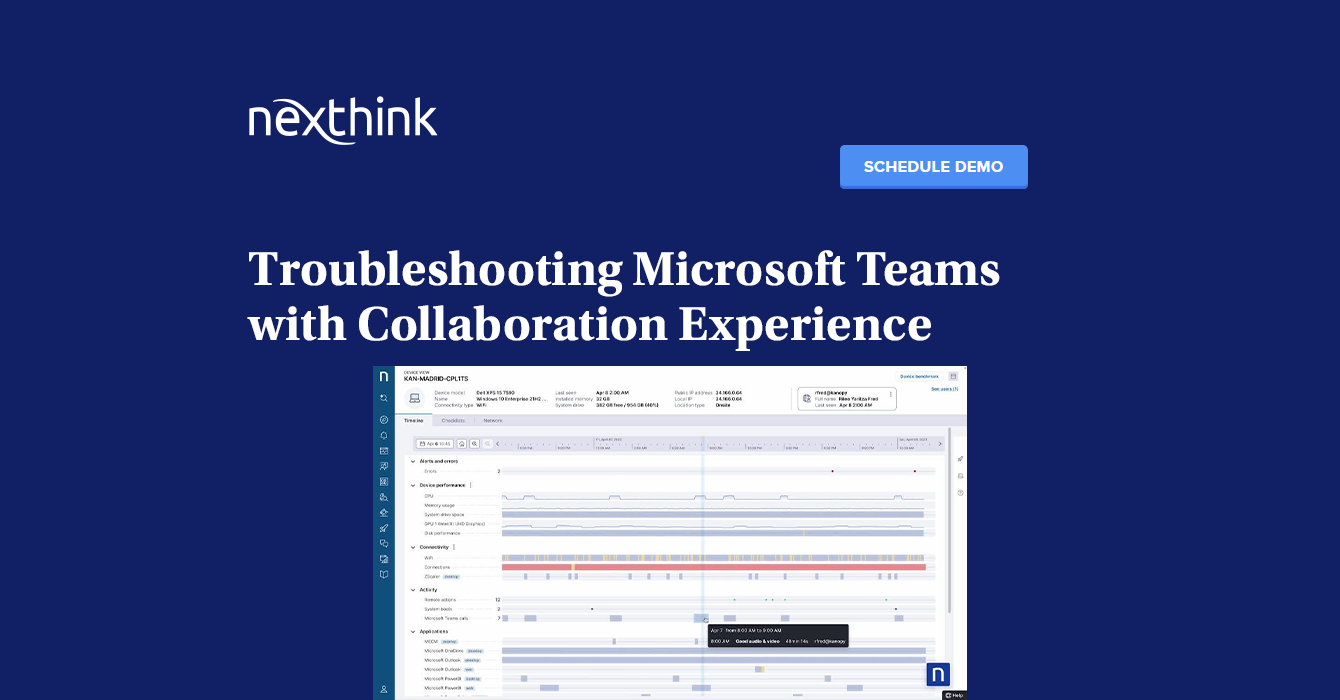Image resolution: width=1340 pixels, height=700 pixels.
Task: Collapse the Alerts and errors section
Action: pos(413,461)
